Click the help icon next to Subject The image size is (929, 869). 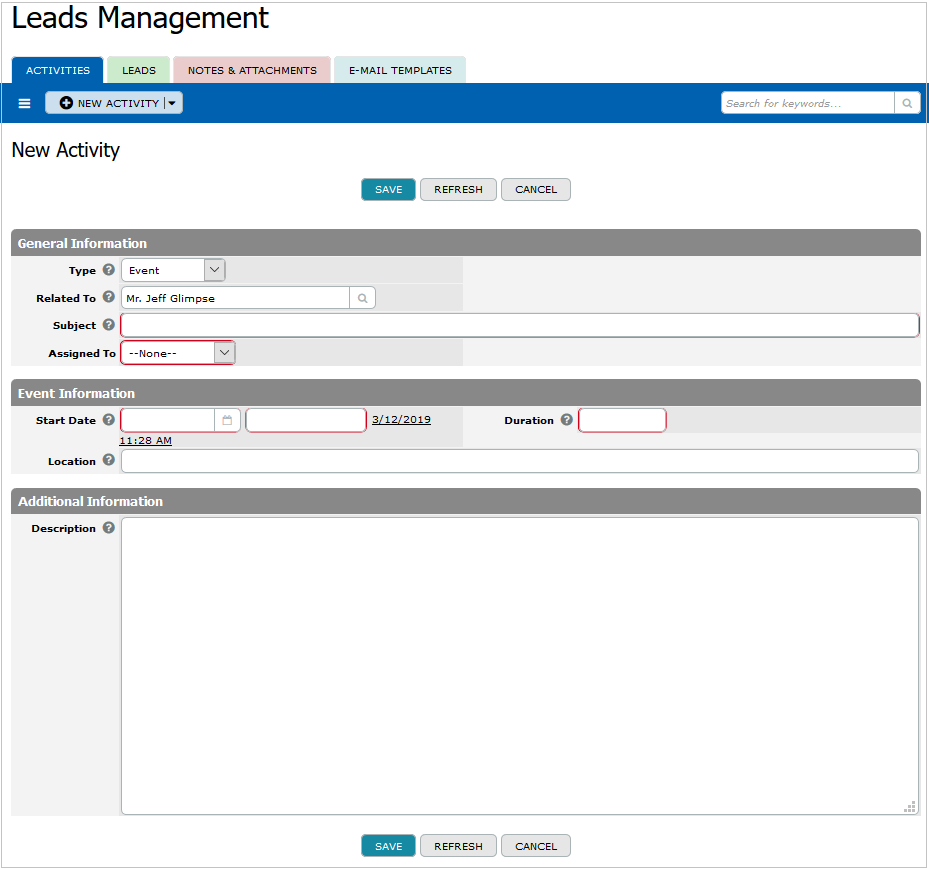coord(109,325)
